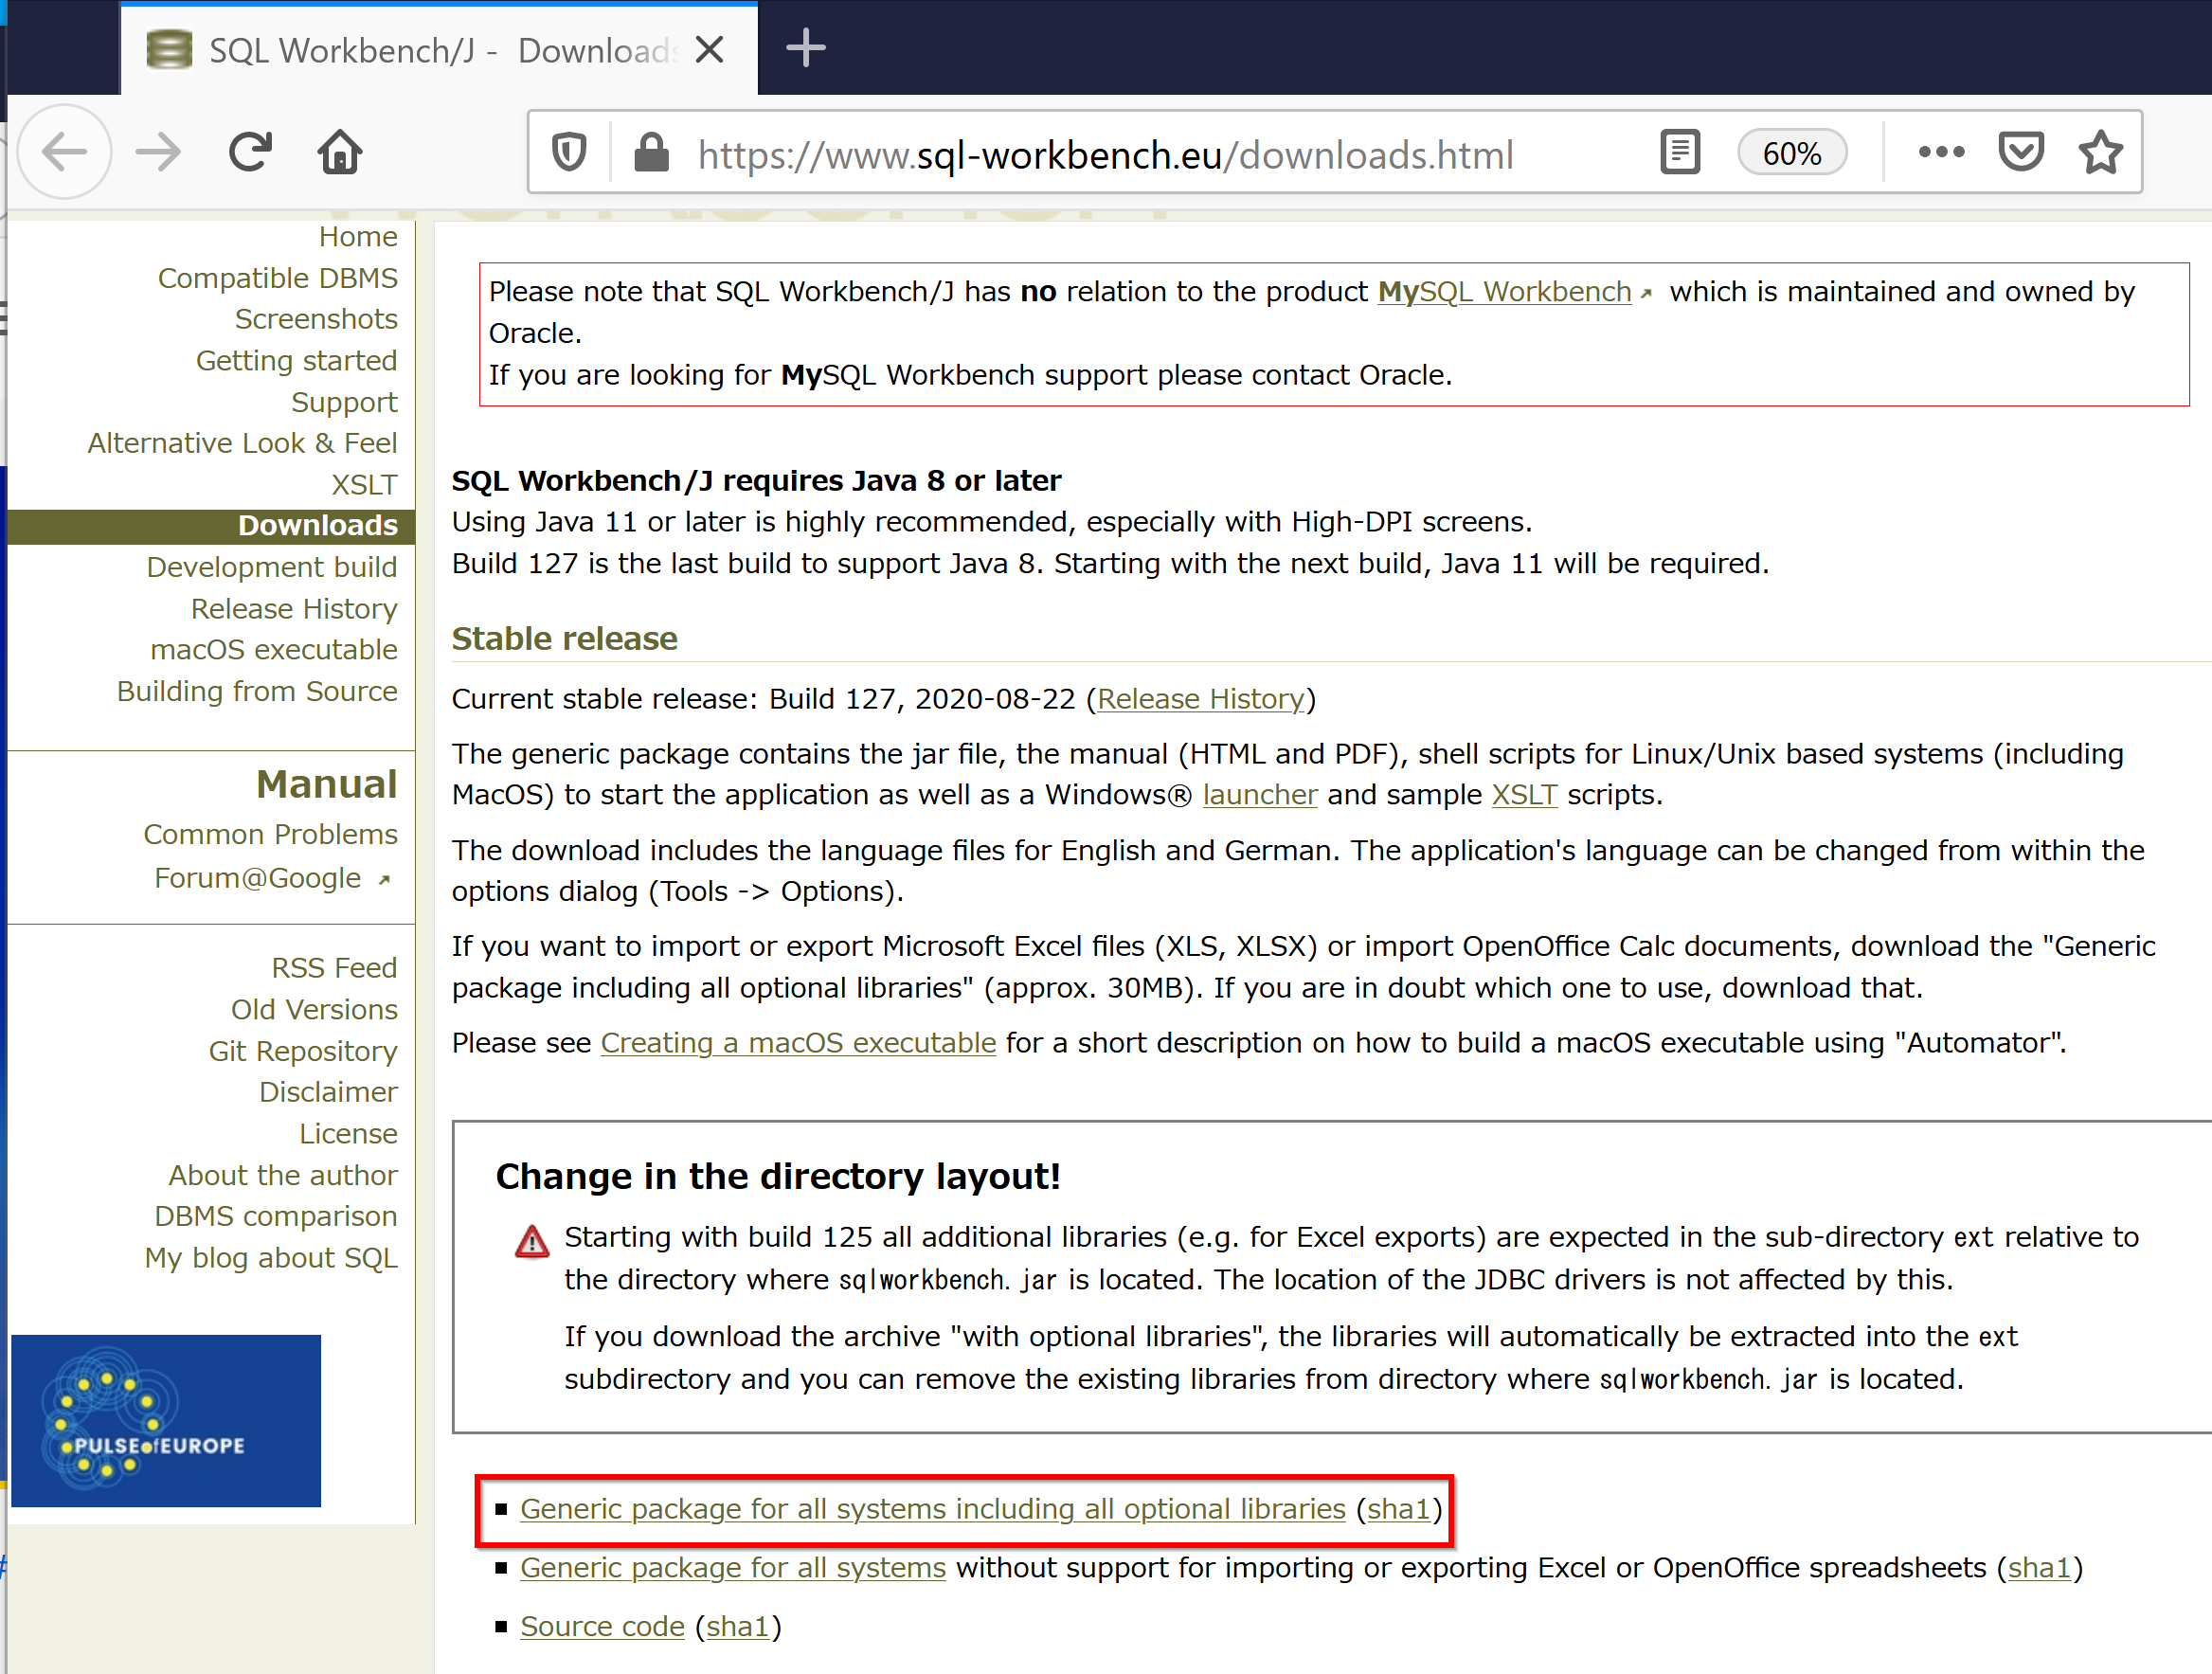Download Generic package for all systems
This screenshot has width=2212, height=1674.
click(732, 1568)
